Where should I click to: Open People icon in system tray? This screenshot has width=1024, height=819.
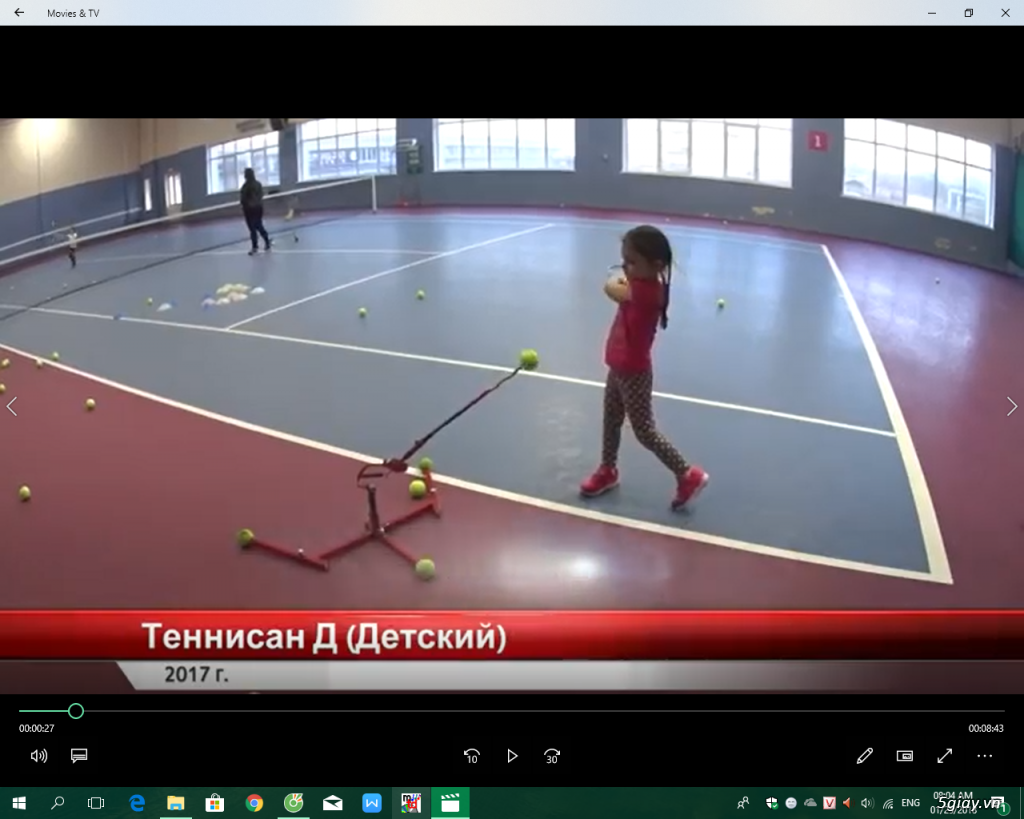tap(743, 803)
